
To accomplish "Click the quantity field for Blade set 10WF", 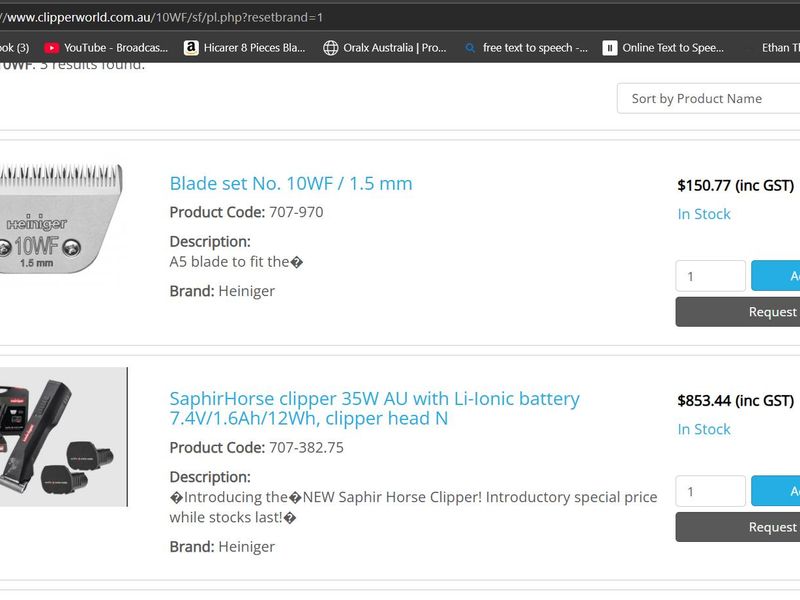I will (710, 276).
